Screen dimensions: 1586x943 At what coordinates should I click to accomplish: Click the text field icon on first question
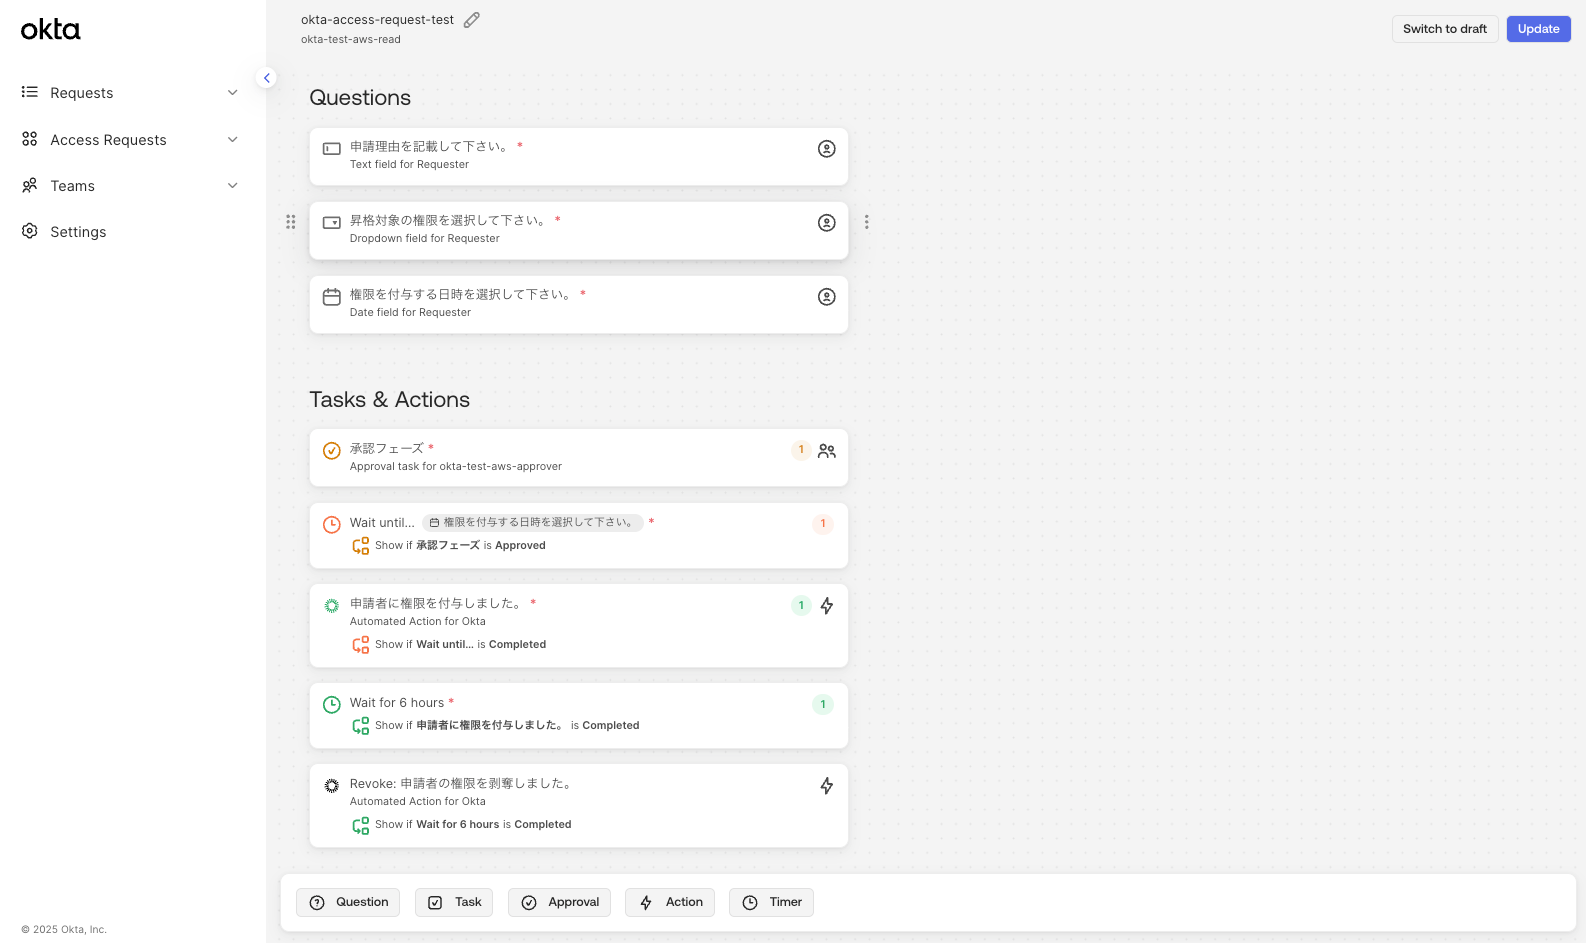tap(332, 149)
